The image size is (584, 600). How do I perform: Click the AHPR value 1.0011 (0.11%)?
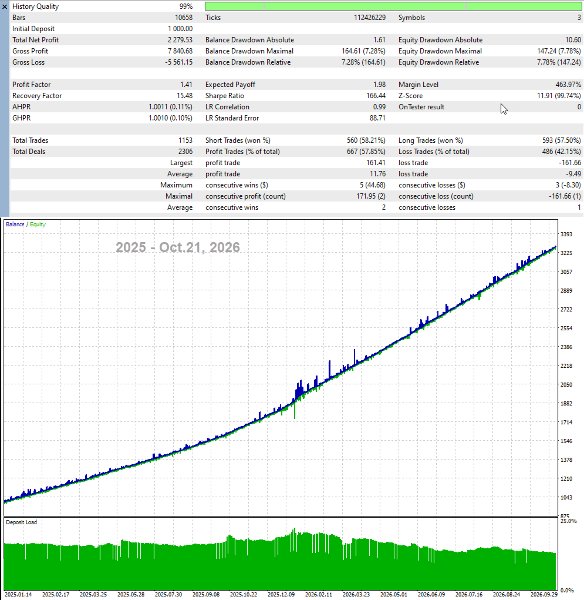click(x=171, y=107)
